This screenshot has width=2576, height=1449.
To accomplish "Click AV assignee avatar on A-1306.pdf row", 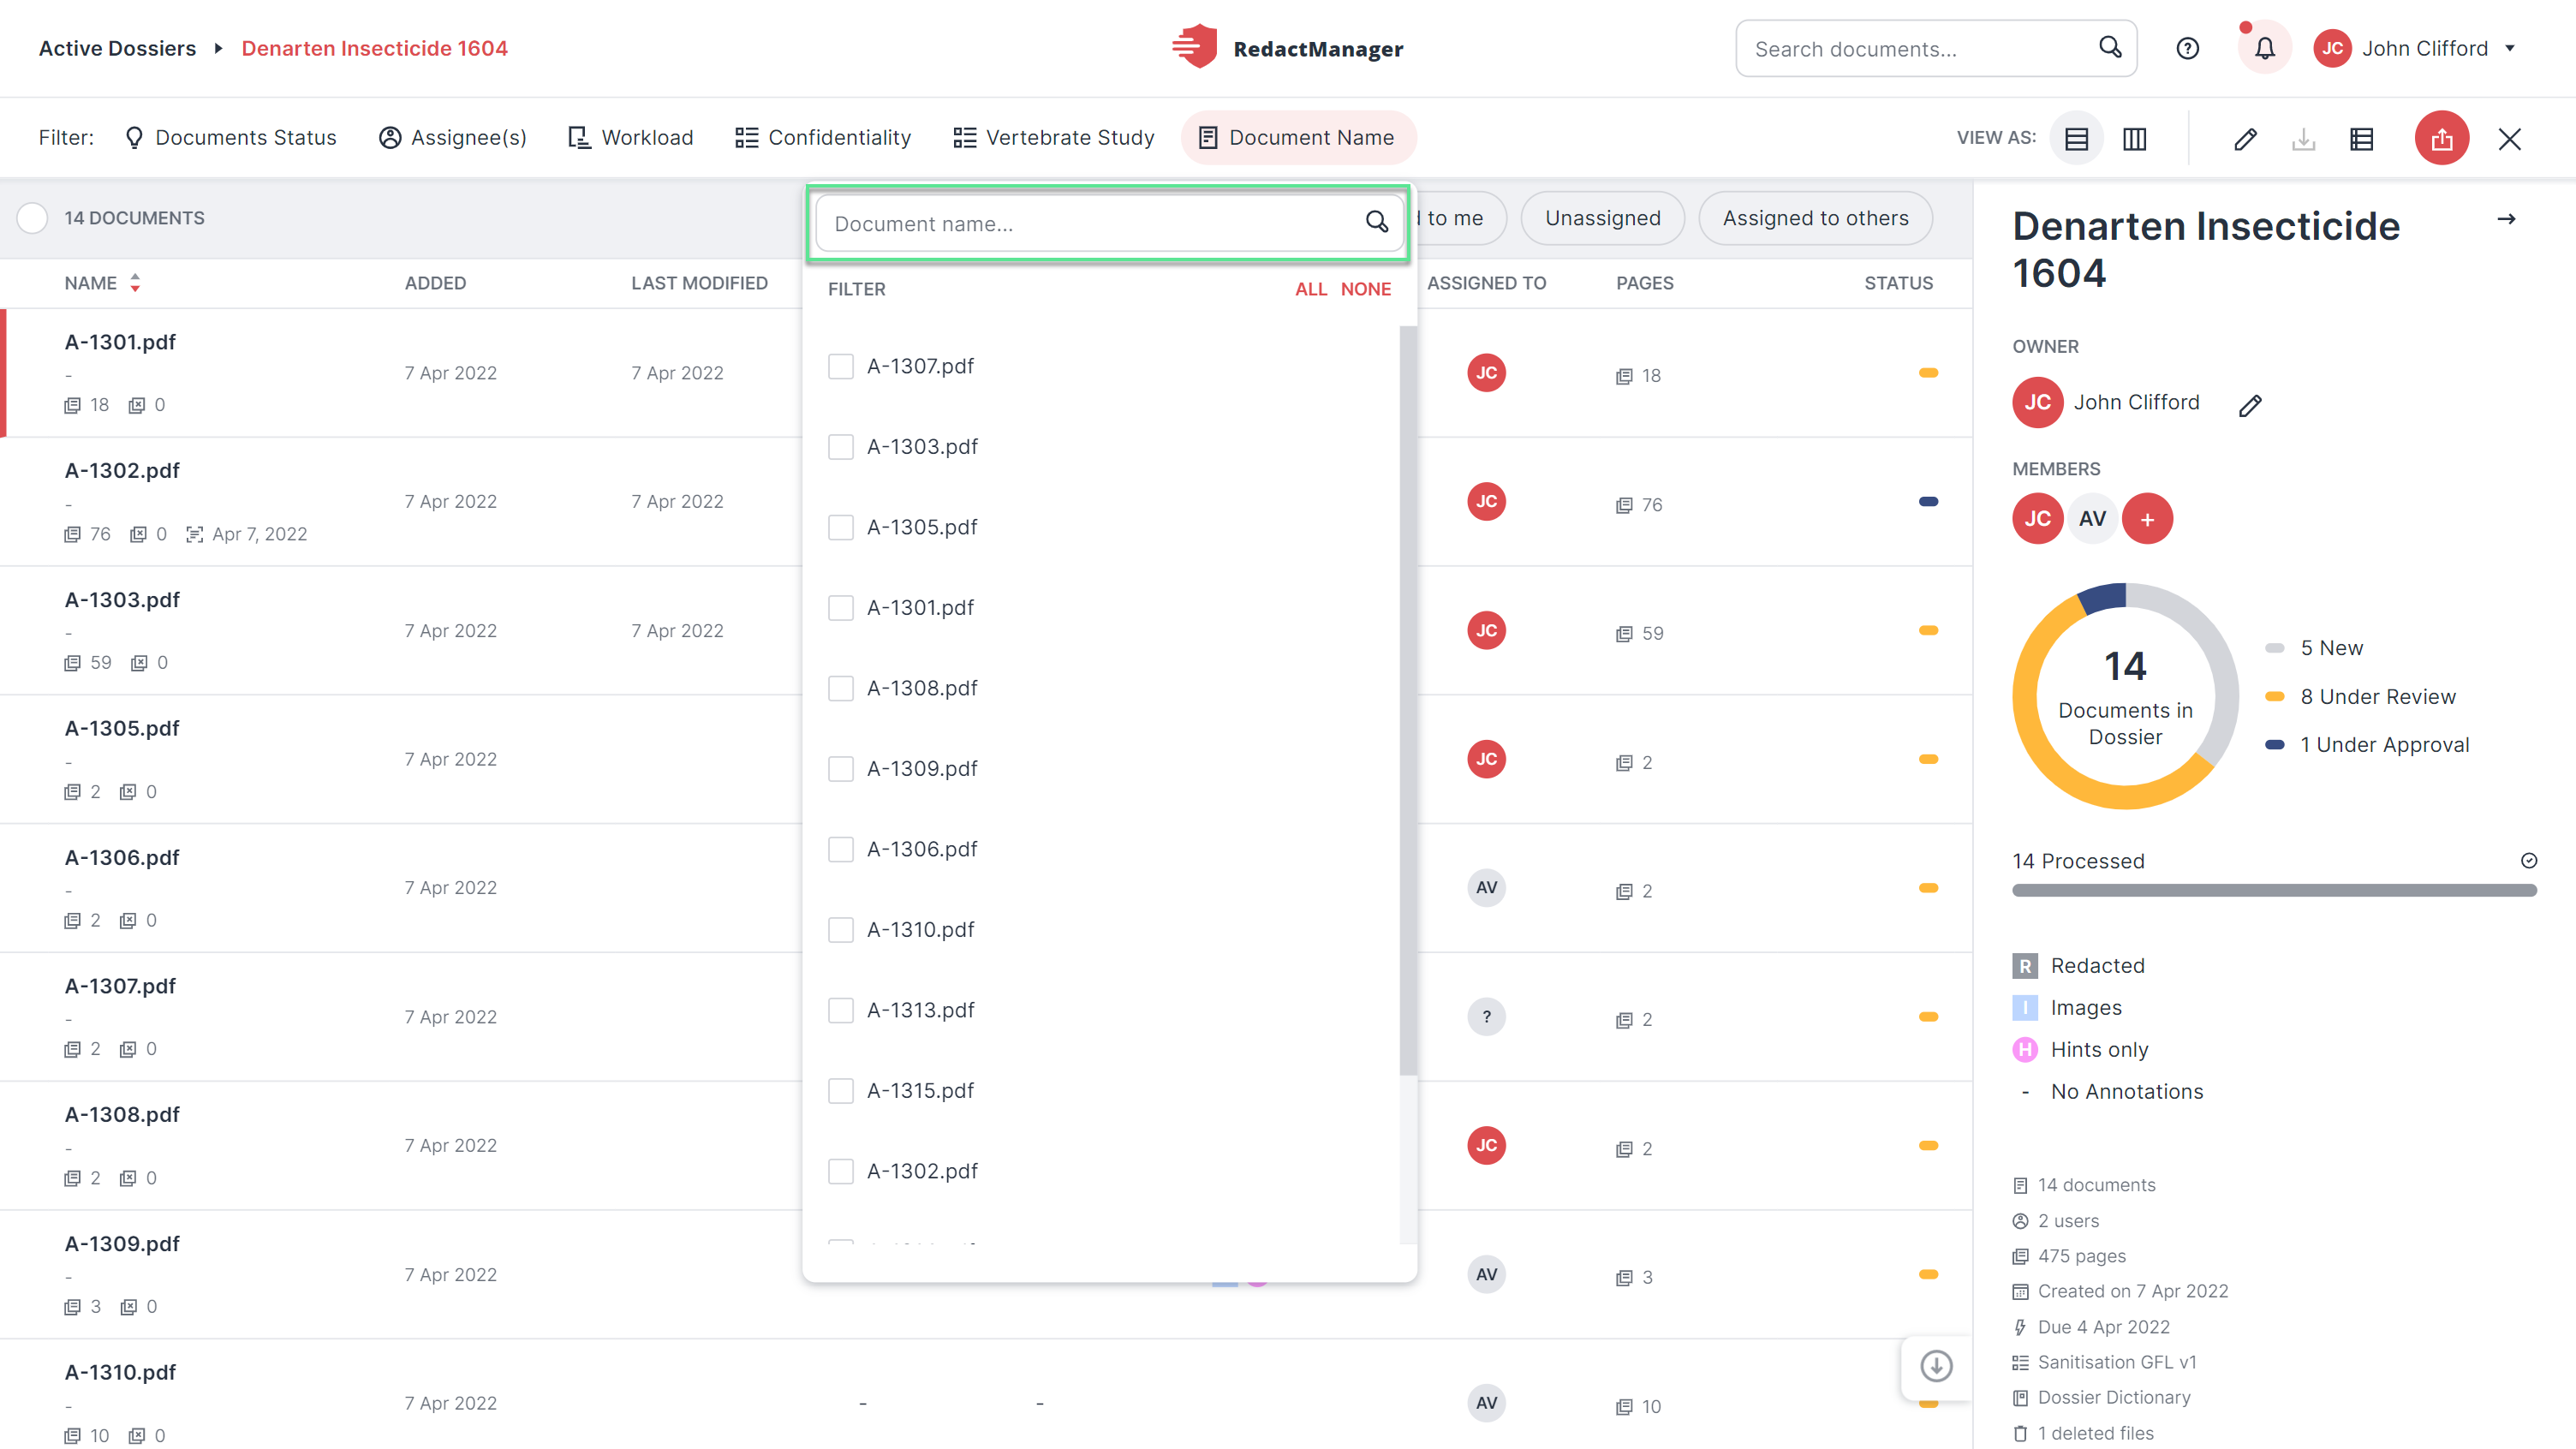I will 1486,887.
